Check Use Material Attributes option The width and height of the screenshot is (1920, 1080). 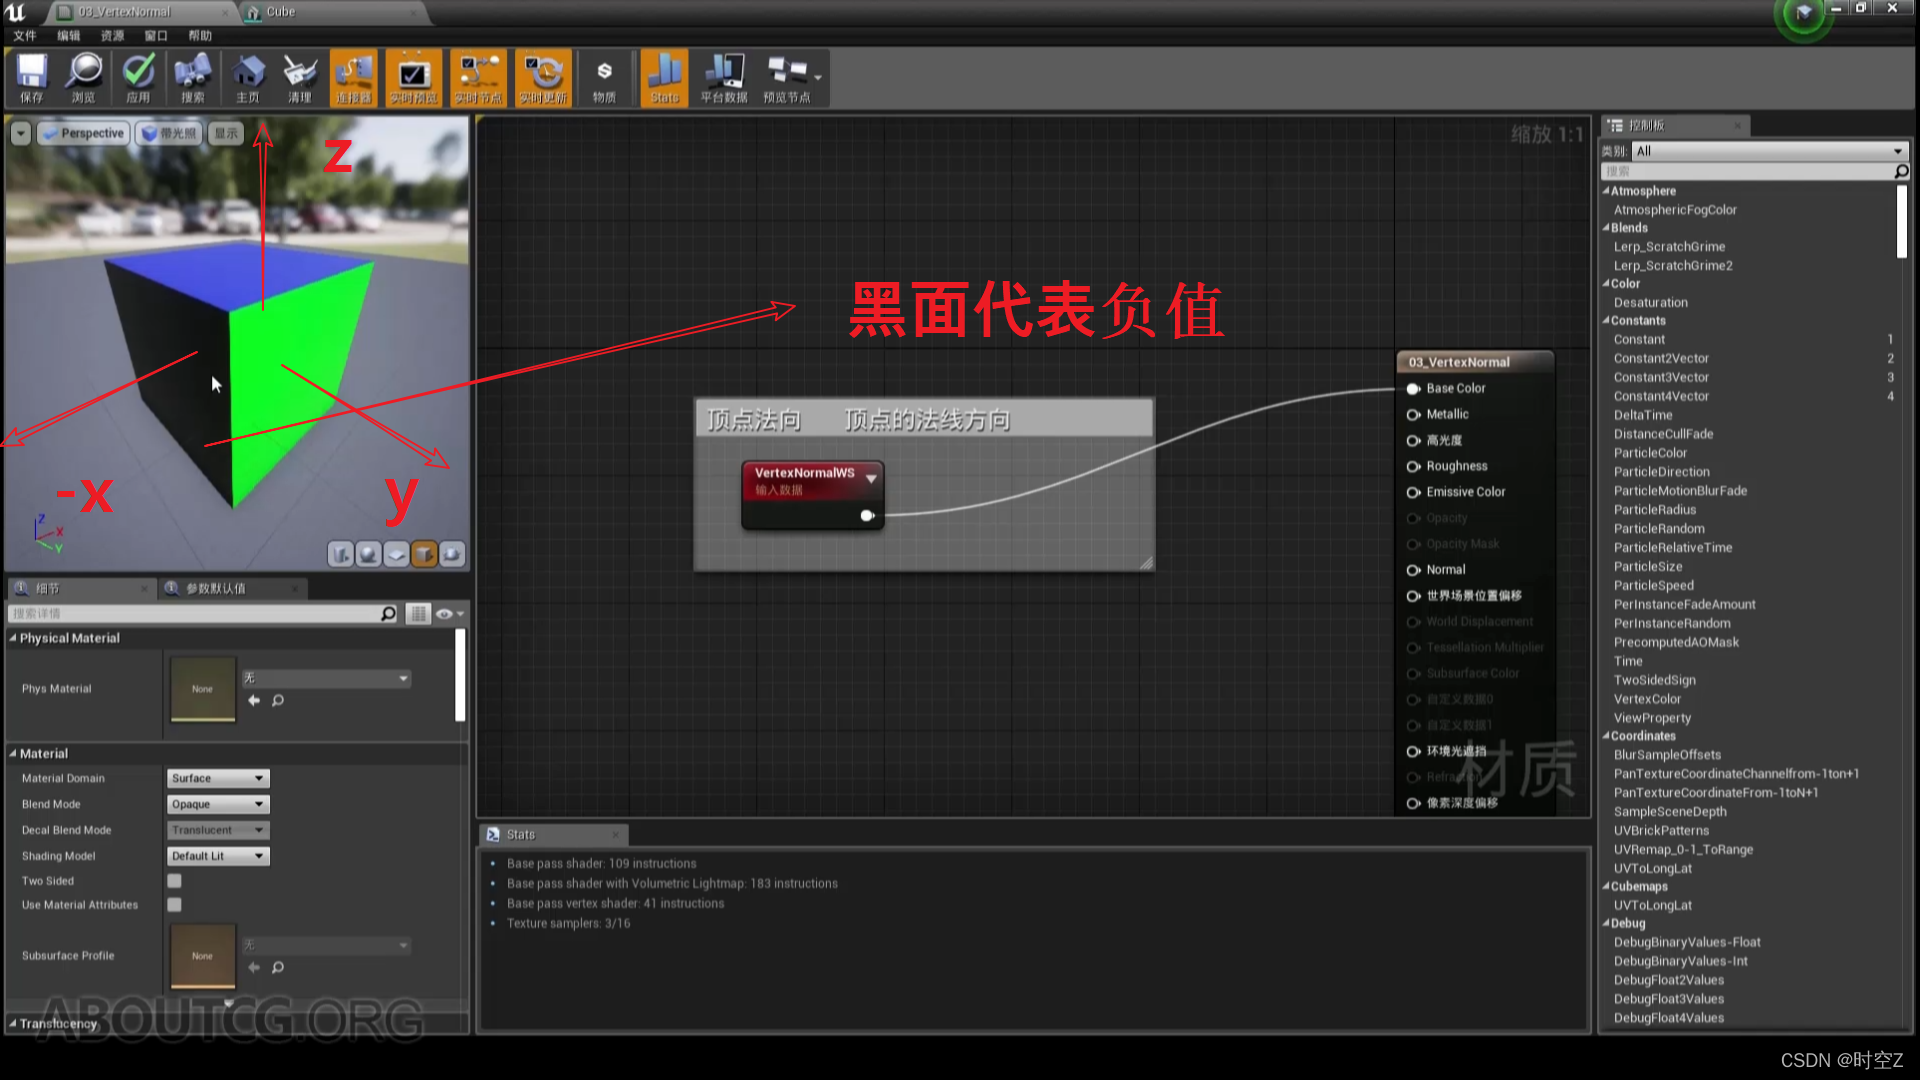174,904
